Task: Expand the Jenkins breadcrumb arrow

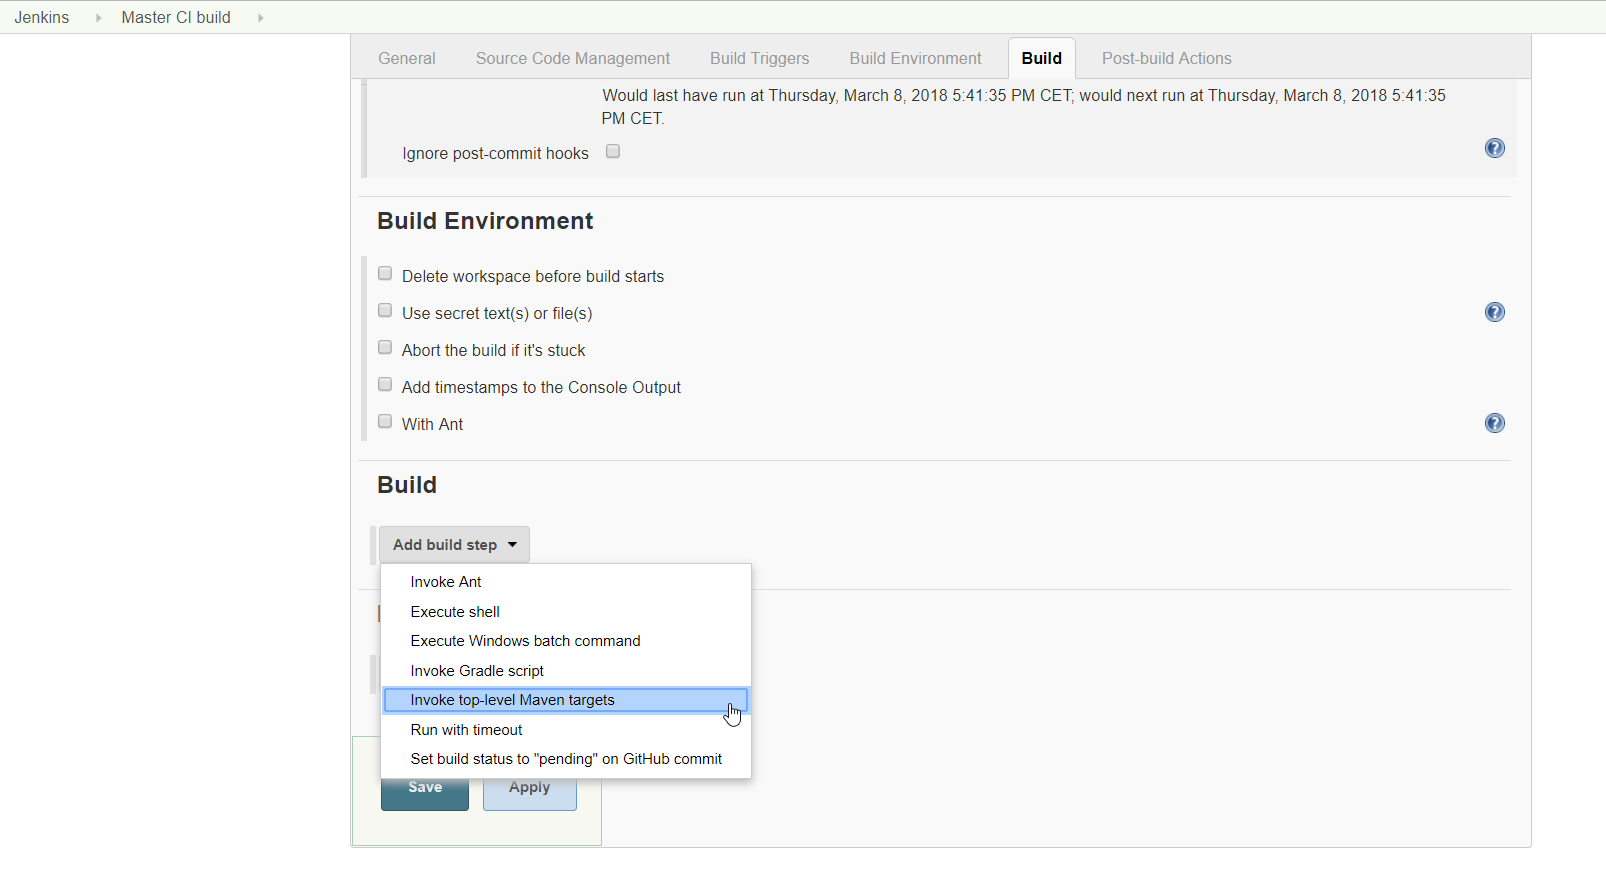Action: click(x=98, y=18)
